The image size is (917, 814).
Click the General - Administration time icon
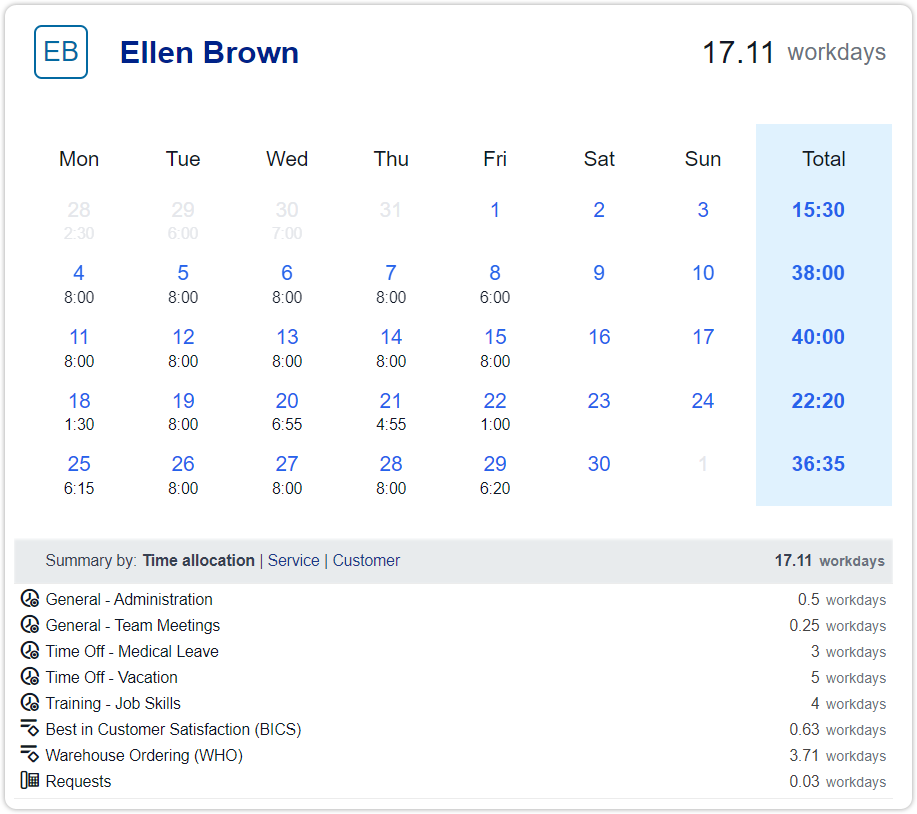click(x=30, y=599)
